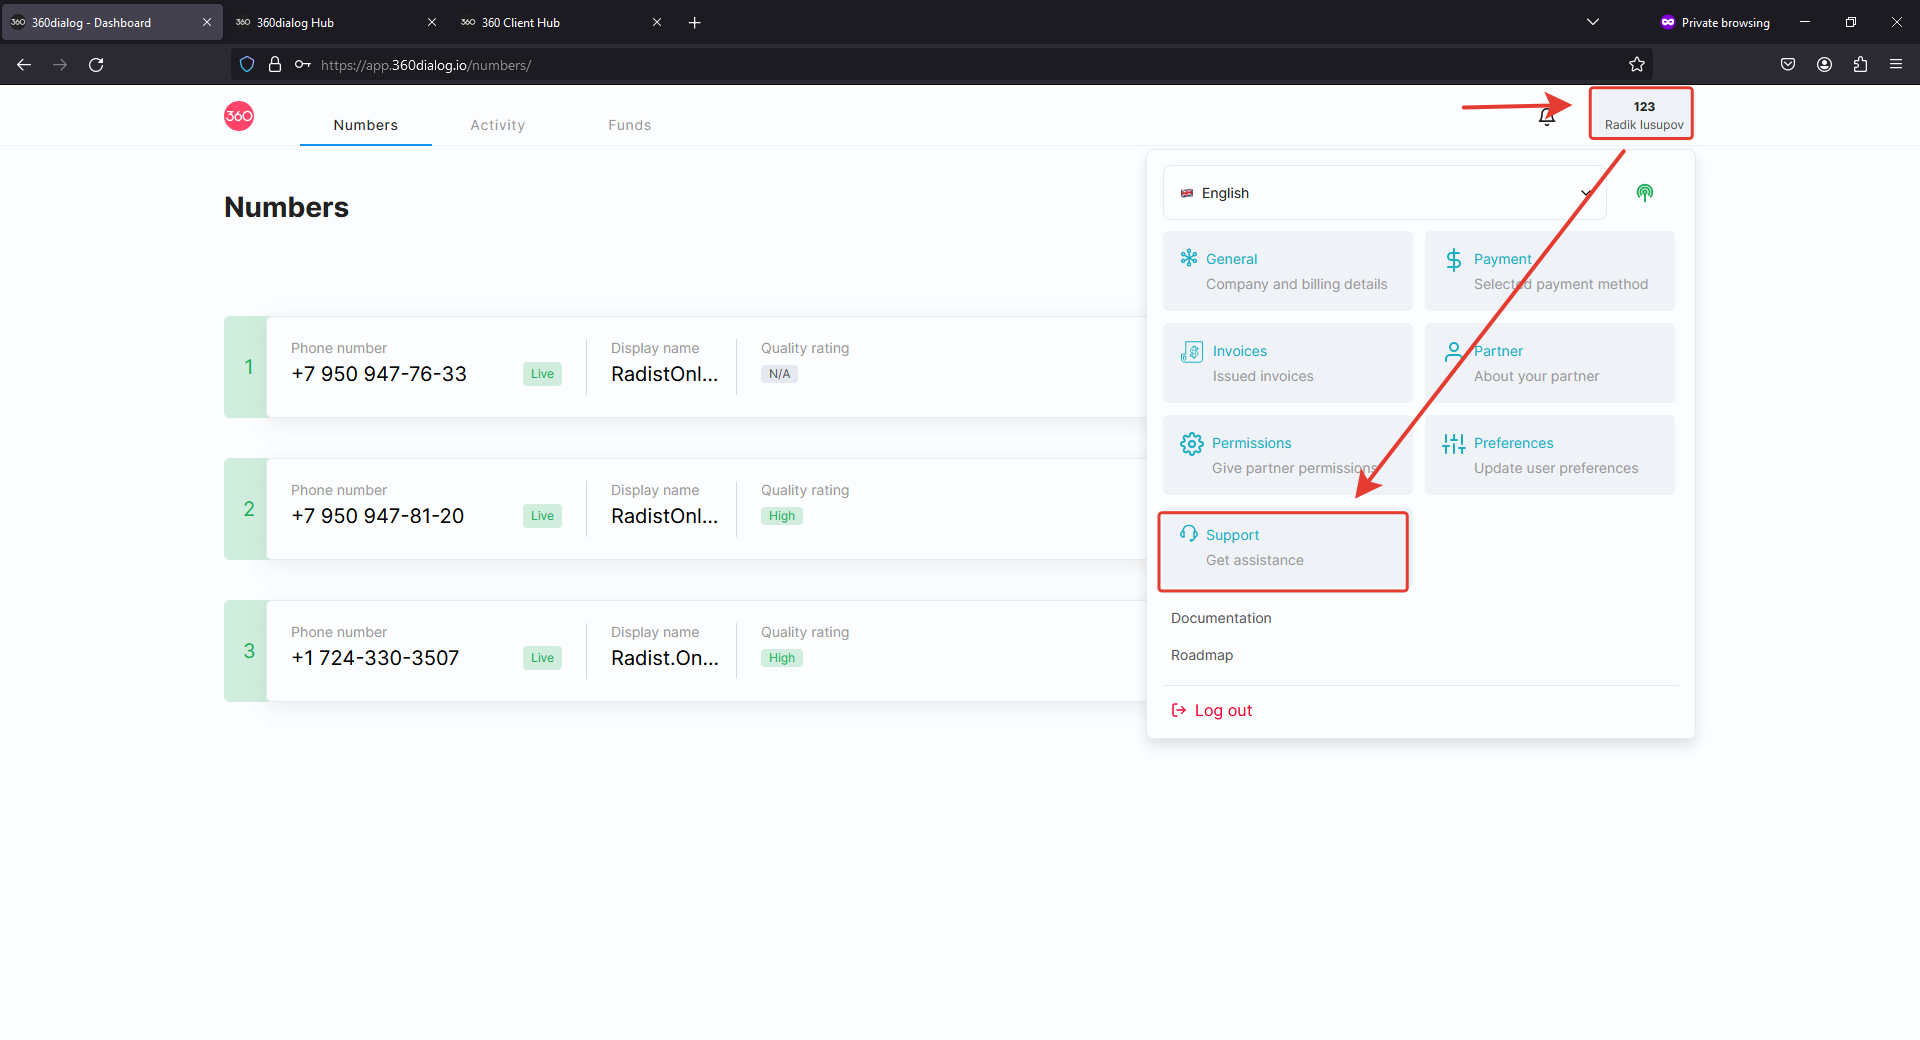Viewport: 1920px width, 1040px height.
Task: Click display name Radist.On... in row 3
Action: tap(665, 658)
